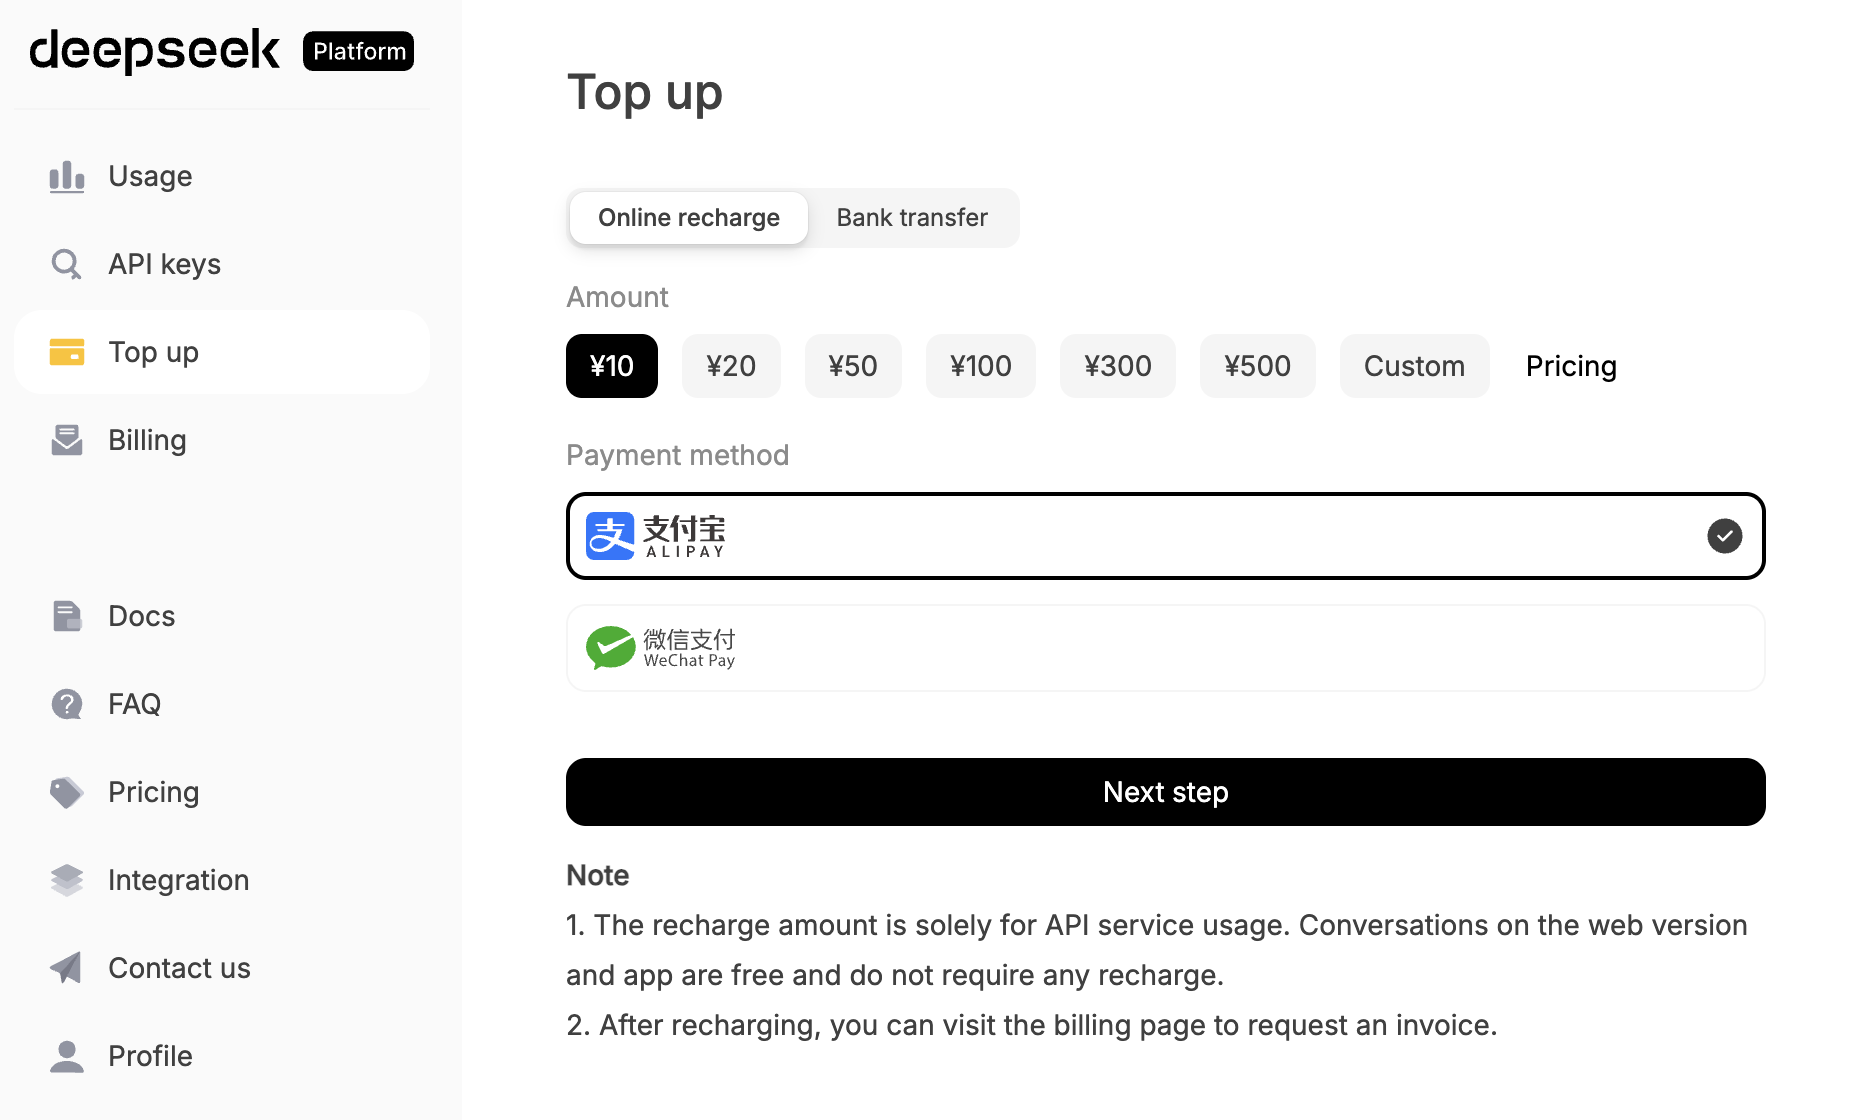Click the Usage bar chart icon

pyautogui.click(x=67, y=177)
